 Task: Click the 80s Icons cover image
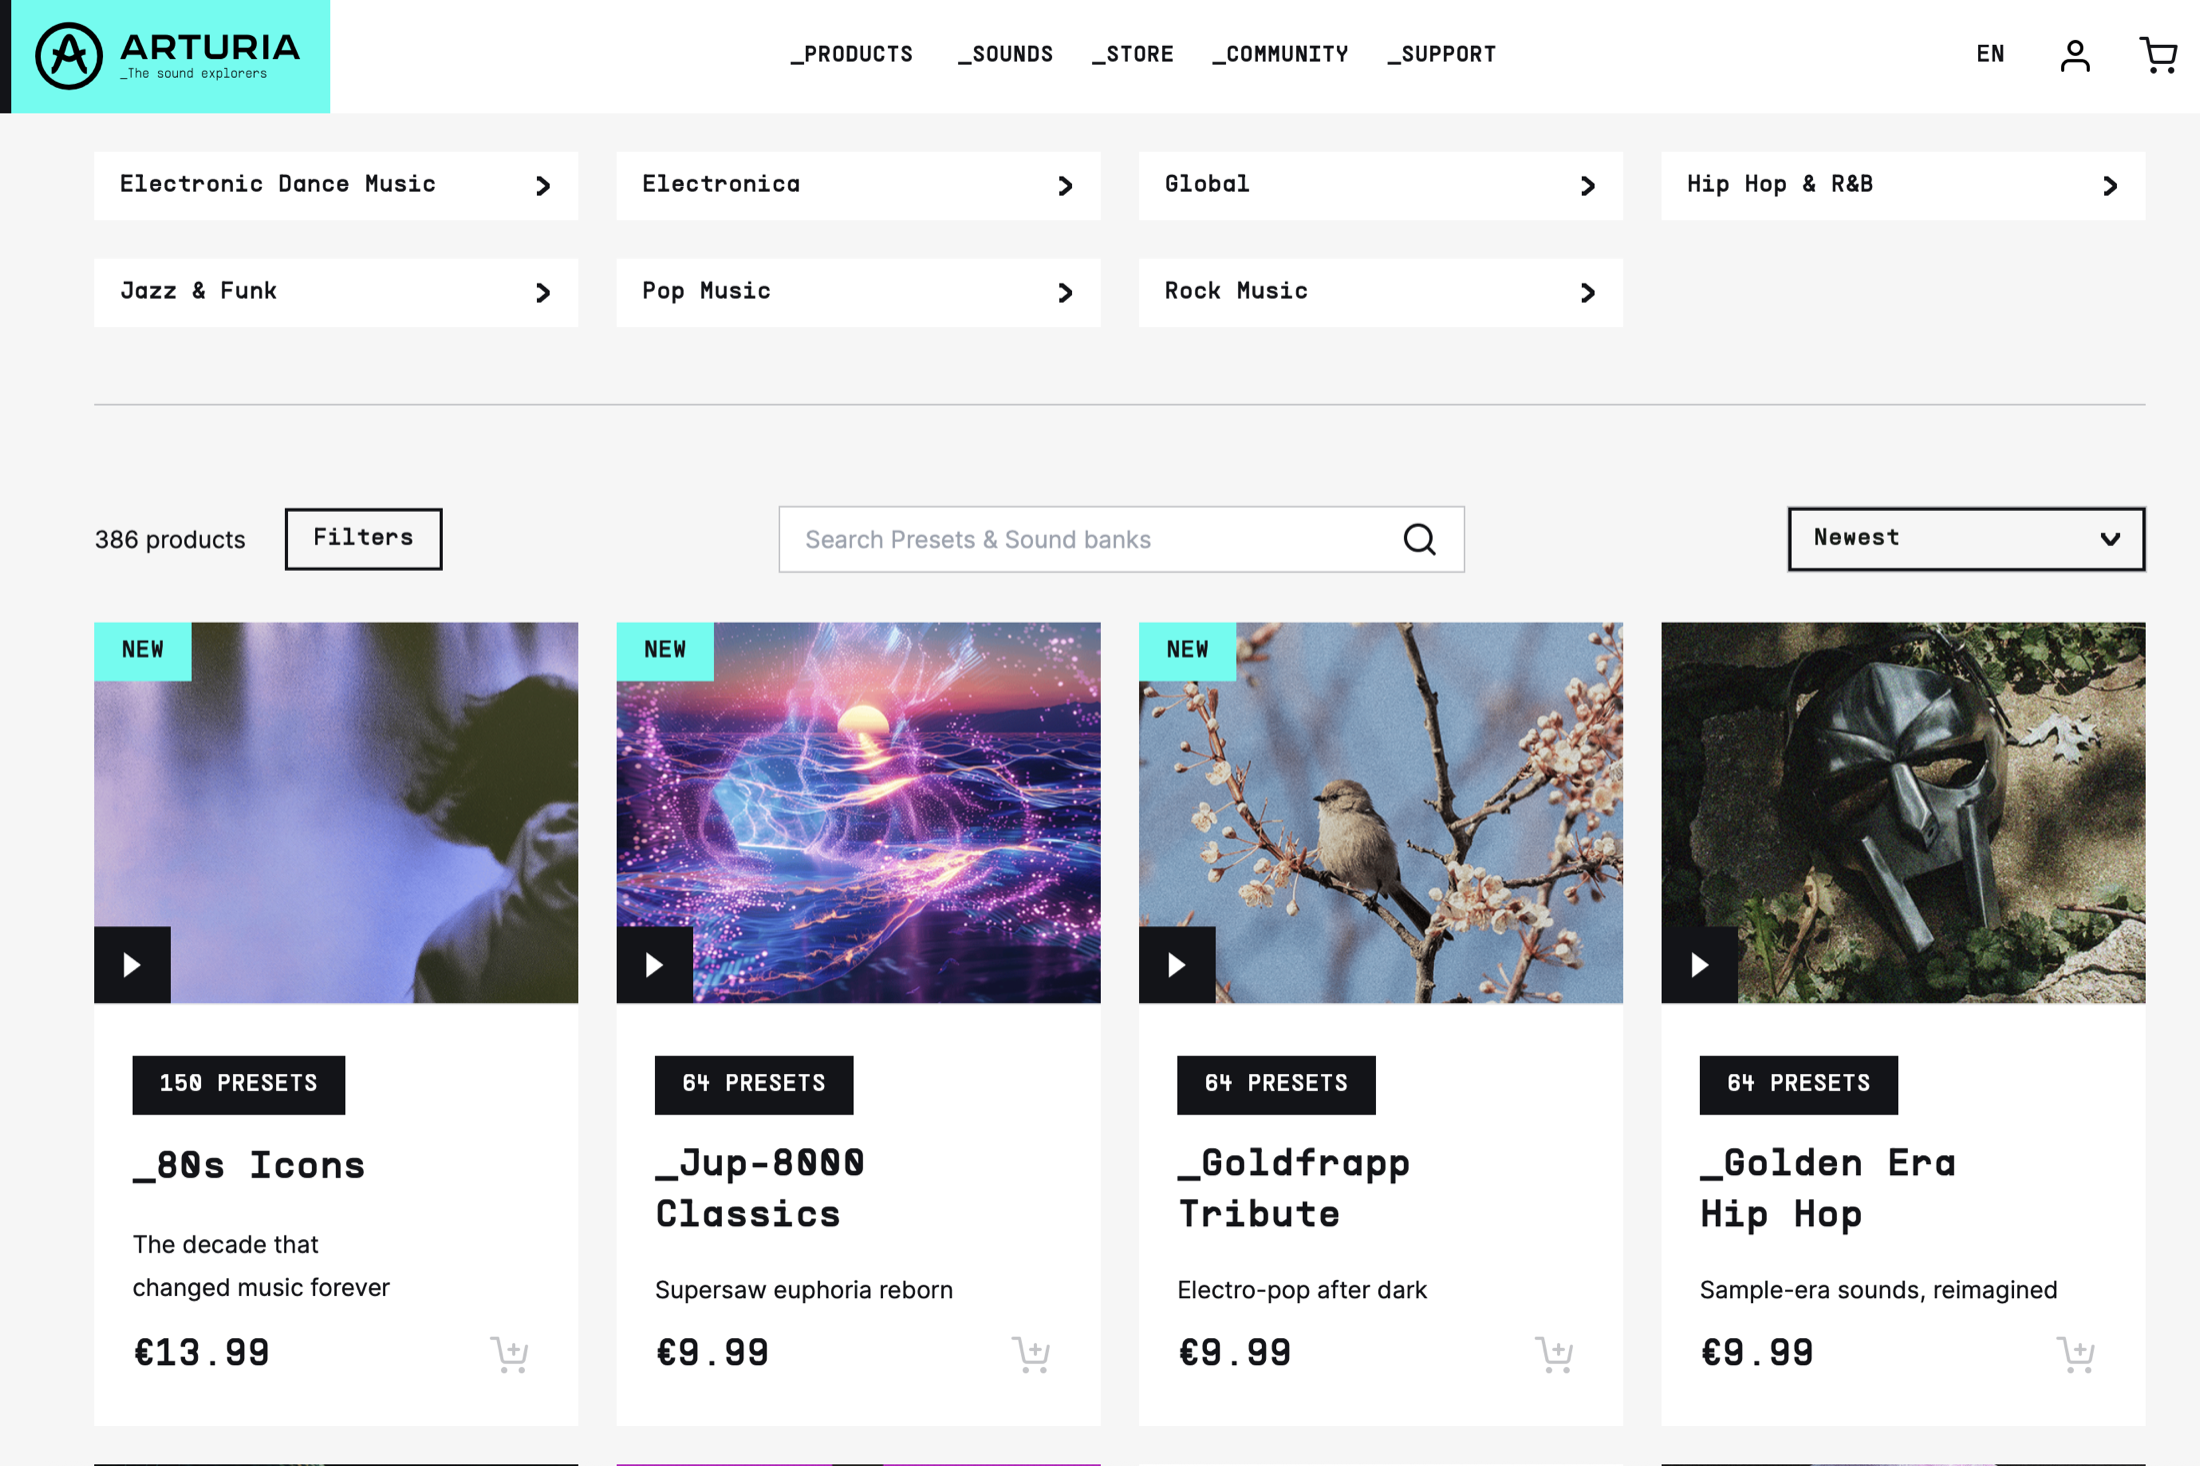pos(336,812)
